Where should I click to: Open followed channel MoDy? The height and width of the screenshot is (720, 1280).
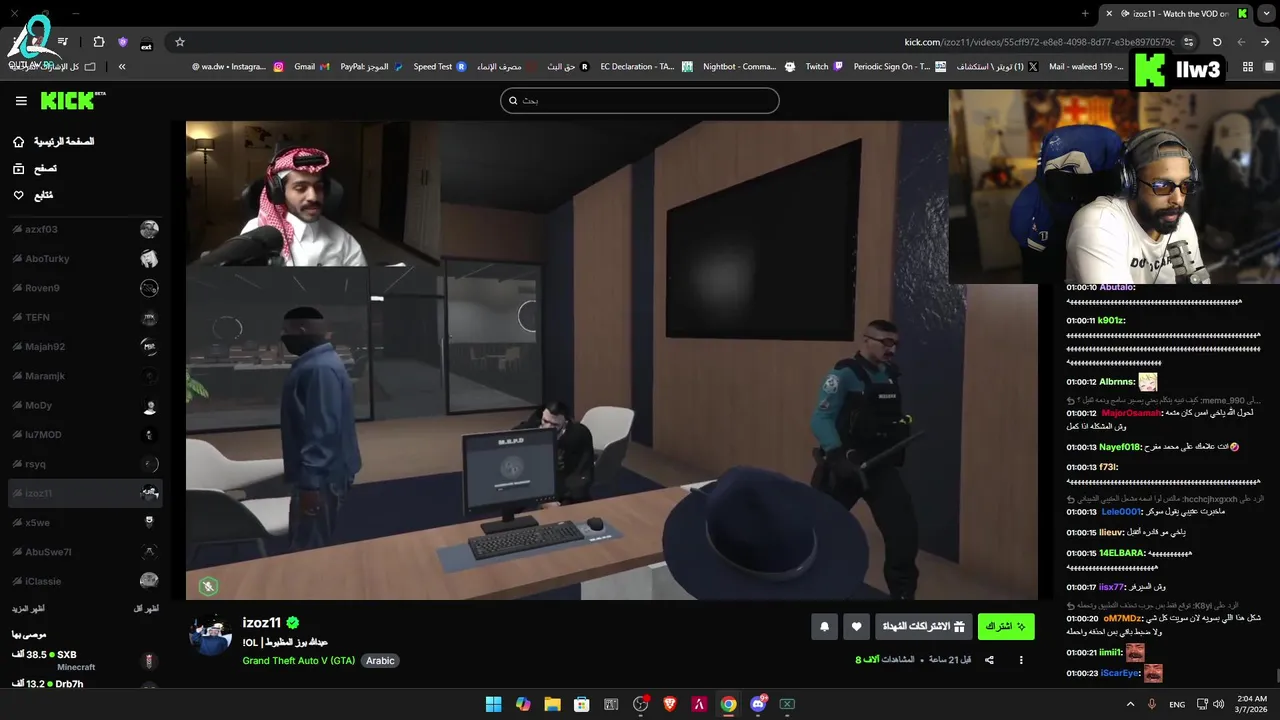[x=85, y=406]
